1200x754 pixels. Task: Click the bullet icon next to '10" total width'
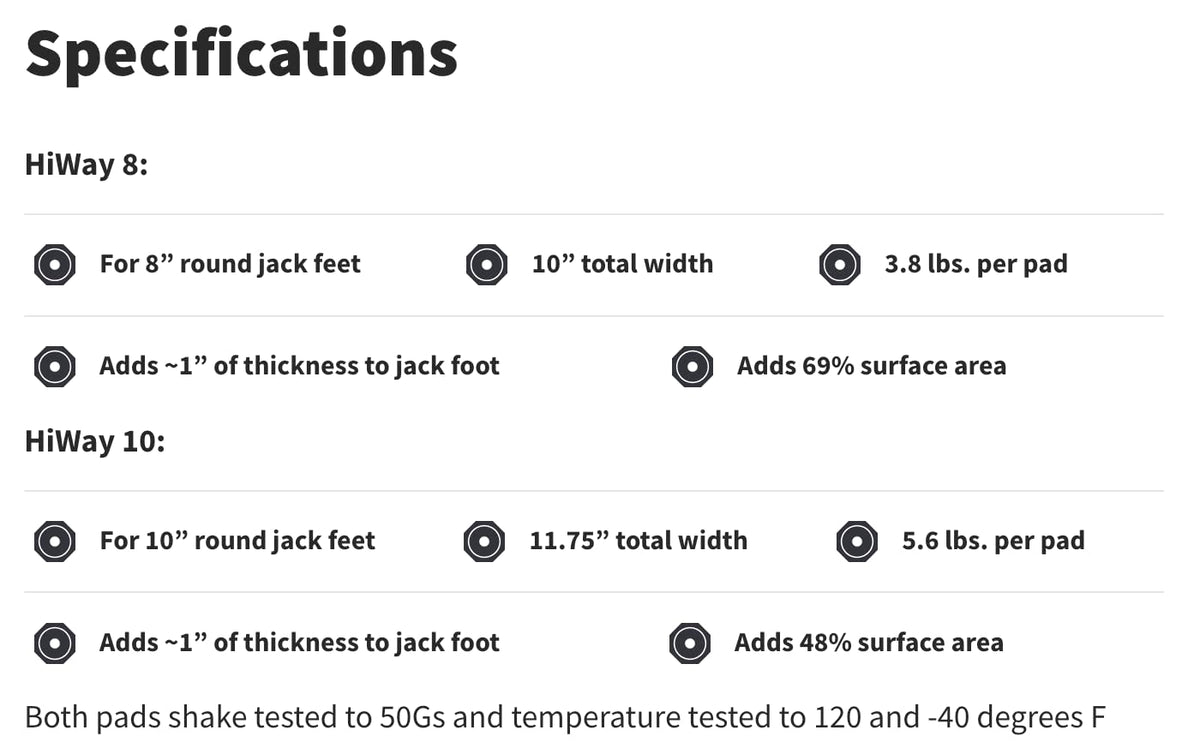click(x=486, y=265)
